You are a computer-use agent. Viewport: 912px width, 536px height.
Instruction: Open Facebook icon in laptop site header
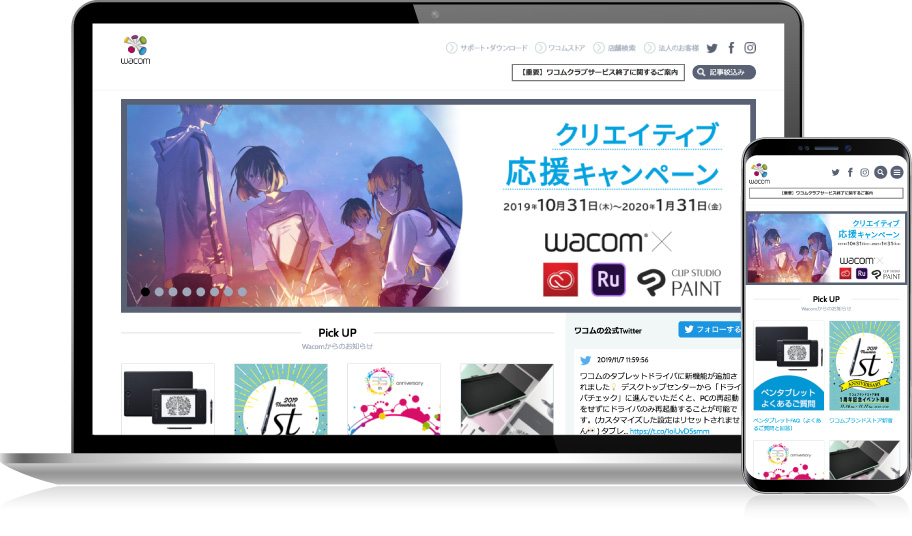(731, 48)
